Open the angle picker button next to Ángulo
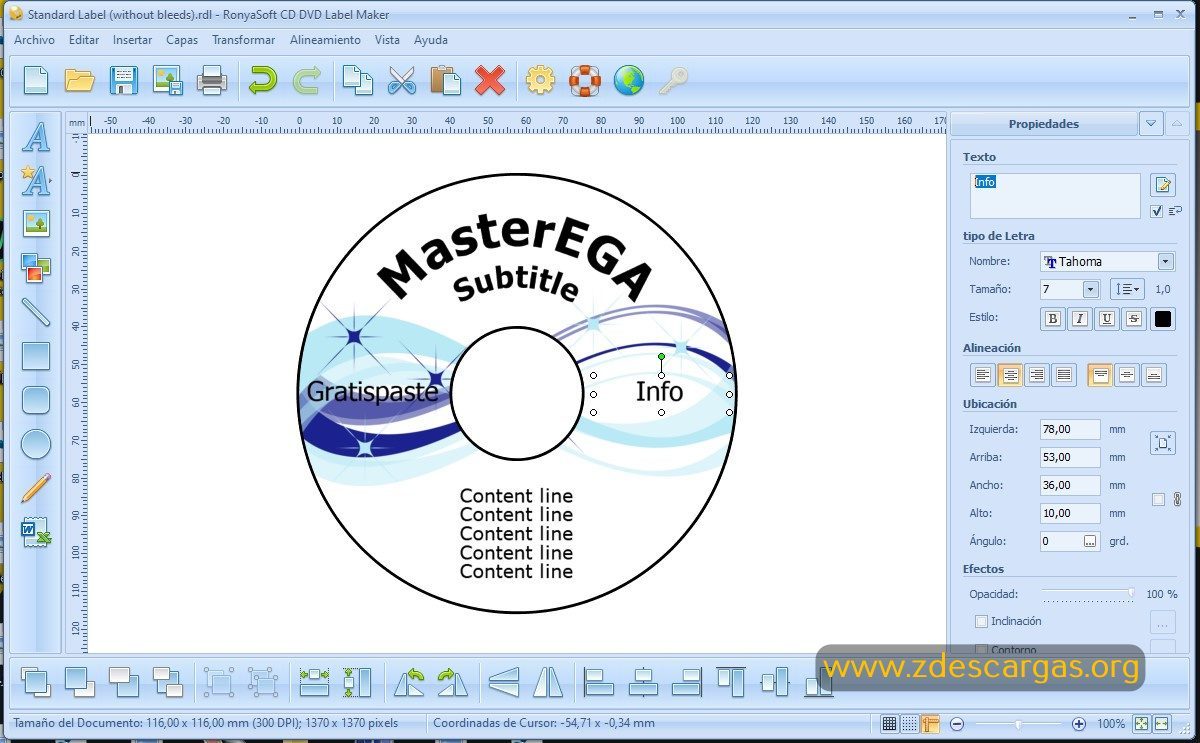The width and height of the screenshot is (1200, 743). tap(1090, 541)
